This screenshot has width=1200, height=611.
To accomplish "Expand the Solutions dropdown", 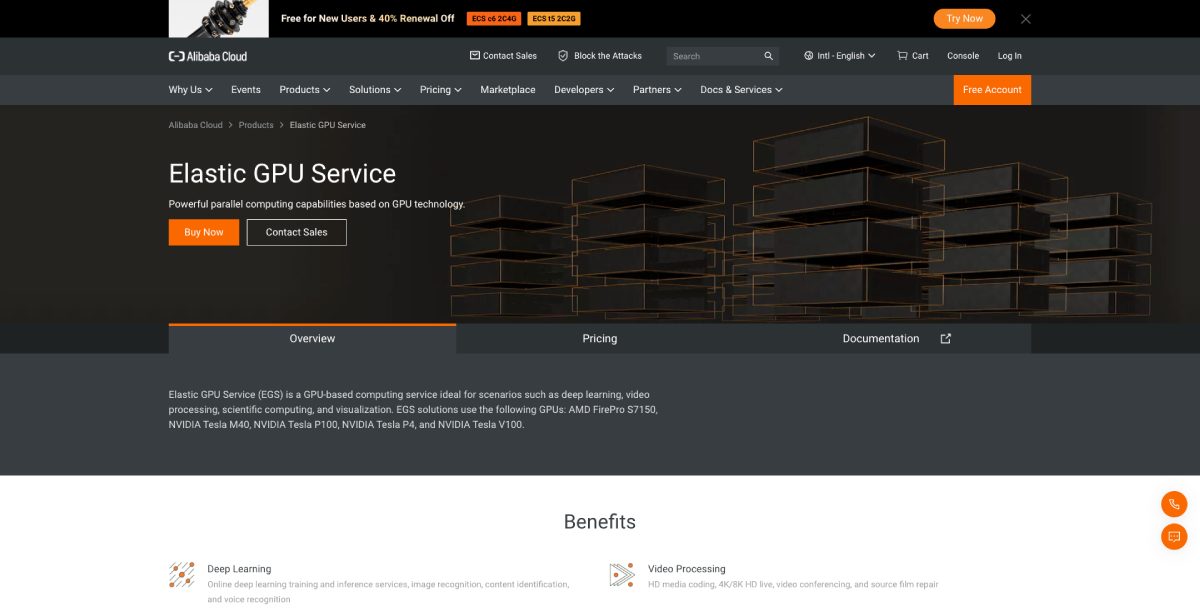I will click(x=374, y=89).
